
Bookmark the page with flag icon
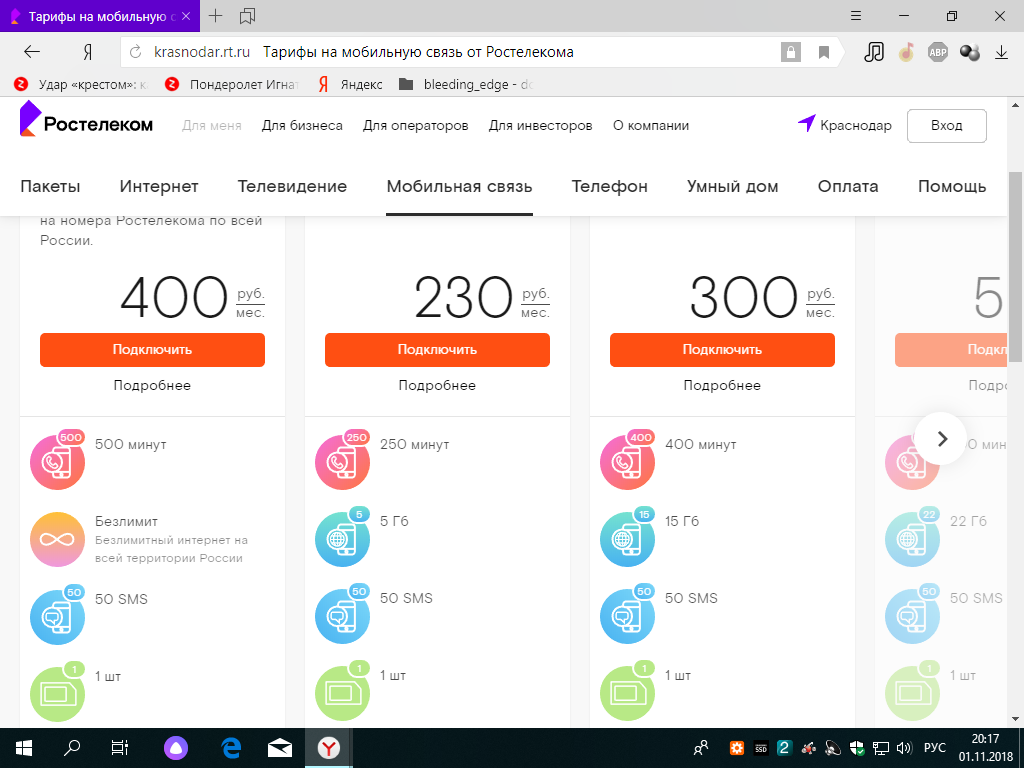(x=824, y=52)
